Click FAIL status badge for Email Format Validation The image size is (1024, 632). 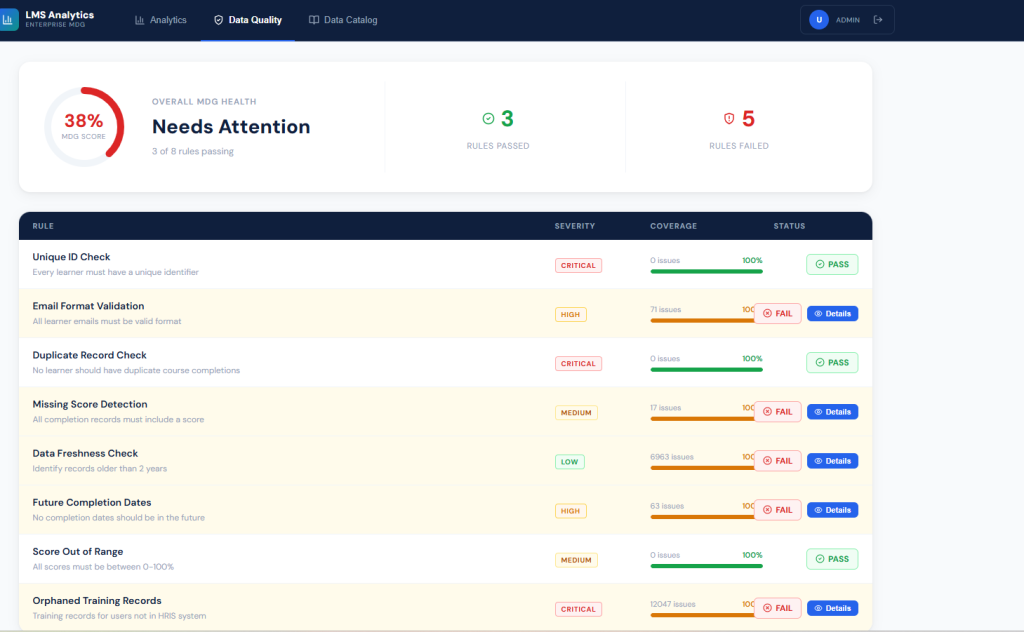click(x=777, y=314)
